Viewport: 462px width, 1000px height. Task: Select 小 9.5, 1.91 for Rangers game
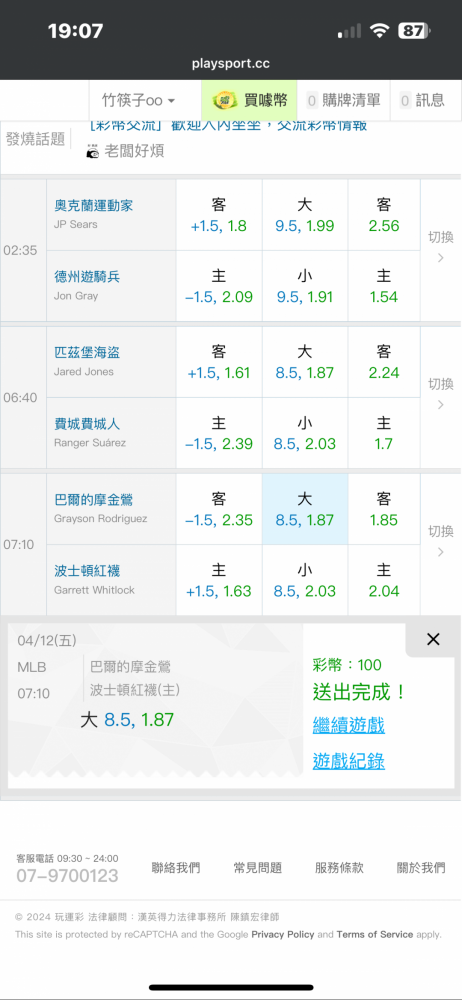pos(305,286)
